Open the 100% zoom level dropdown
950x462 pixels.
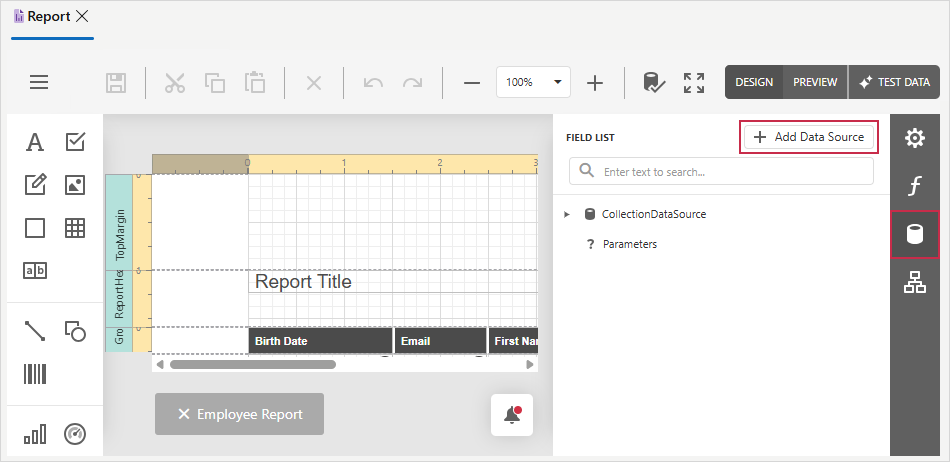[533, 82]
